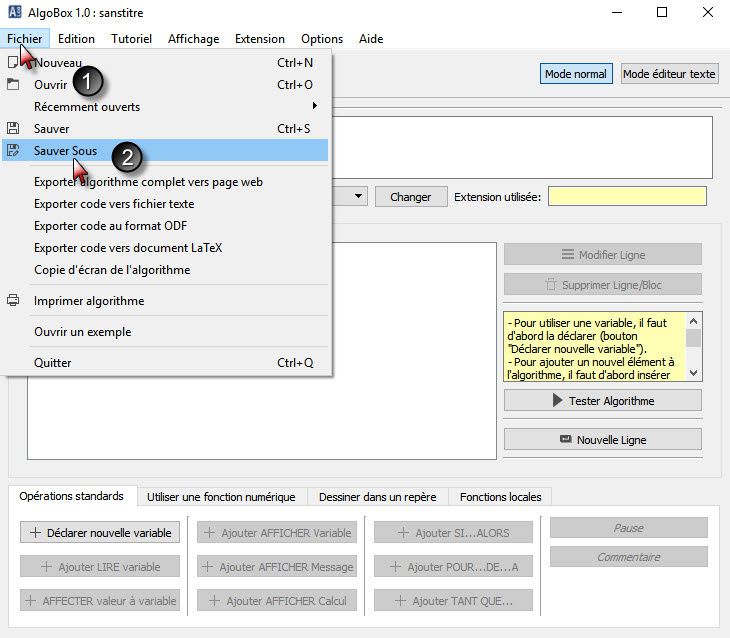This screenshot has height=638, width=730.
Task: Click AFFECTER valeur à variable button
Action: 100,600
